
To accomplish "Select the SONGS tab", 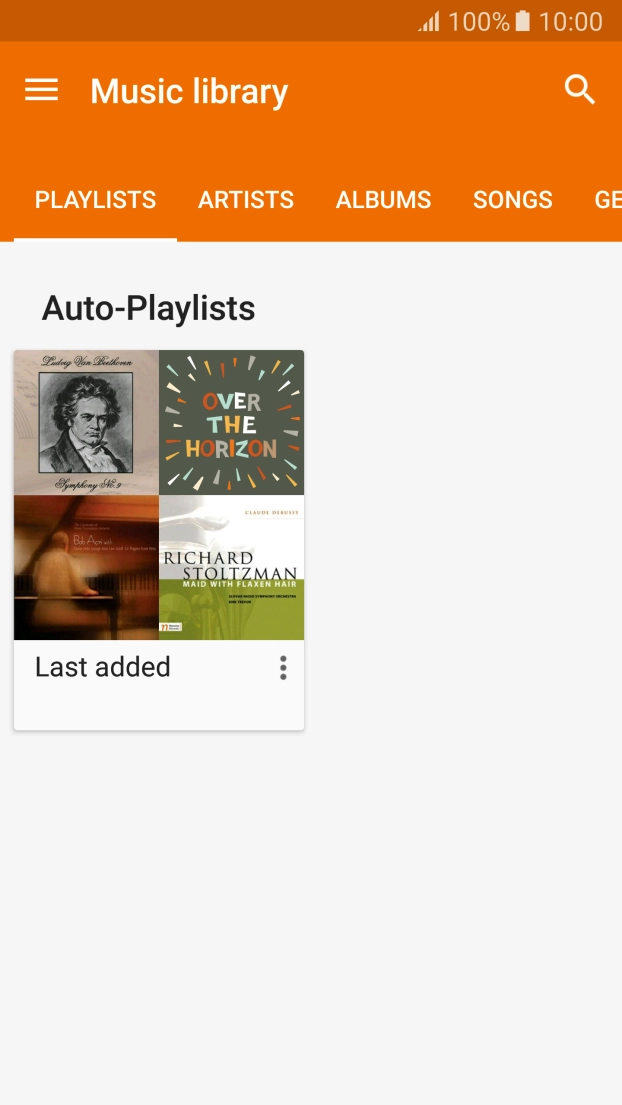I will (512, 200).
